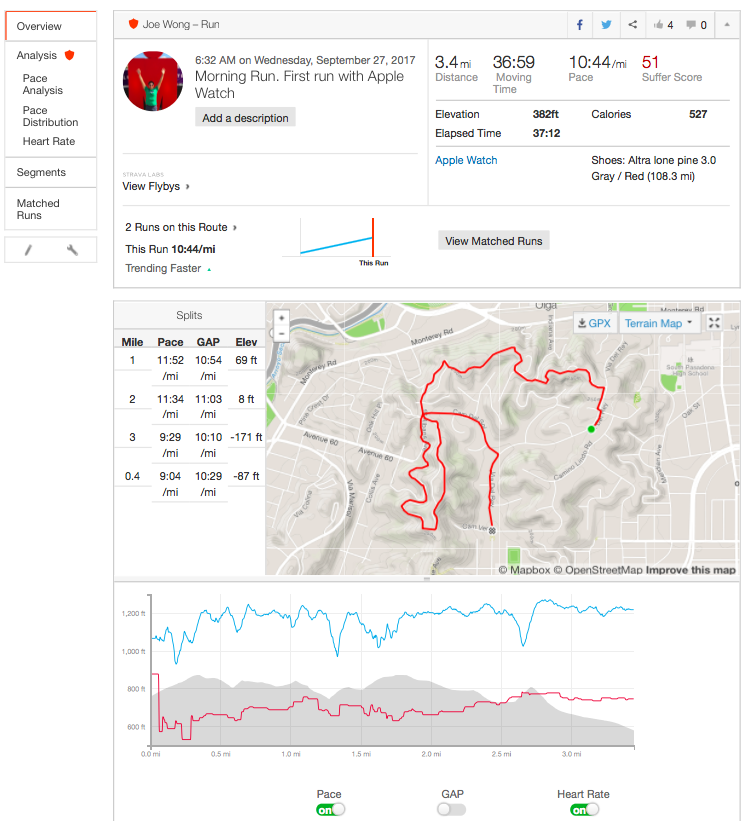Screen dimensions: 756x821
Task: Go to Pace Analysis in the sidebar
Action: point(43,84)
